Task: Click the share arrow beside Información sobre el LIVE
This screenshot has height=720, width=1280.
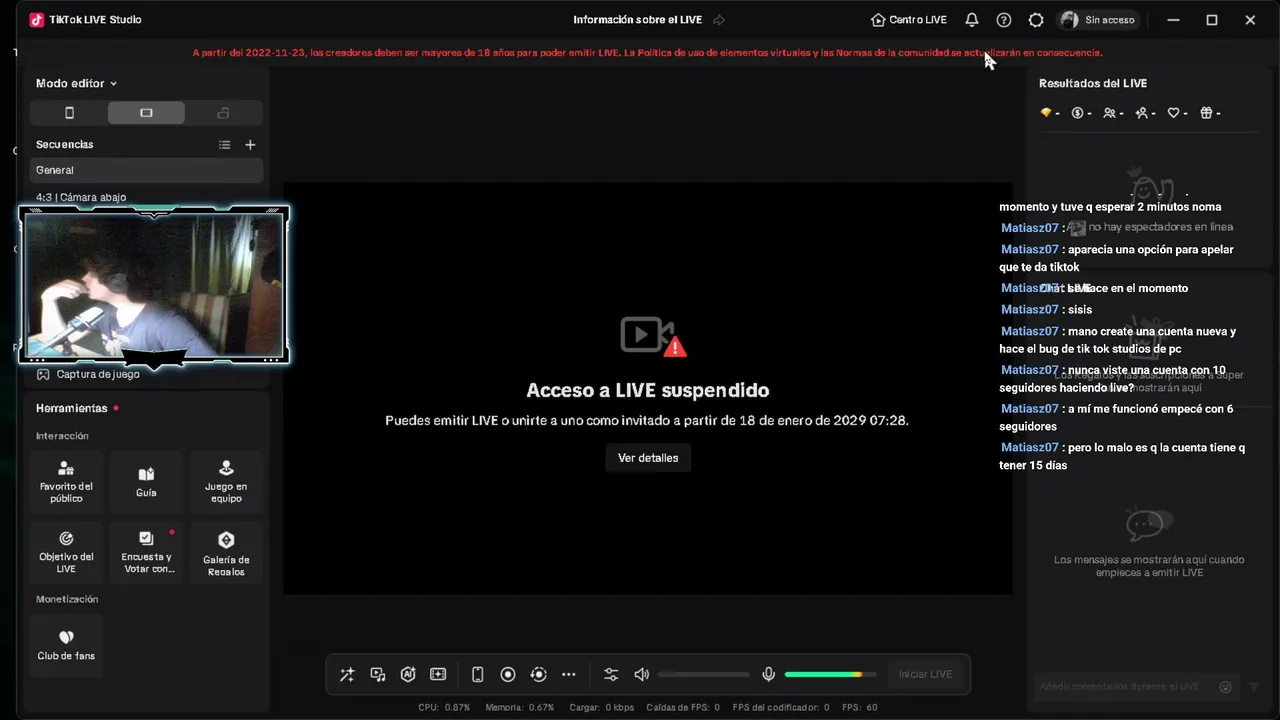Action: coord(719,20)
